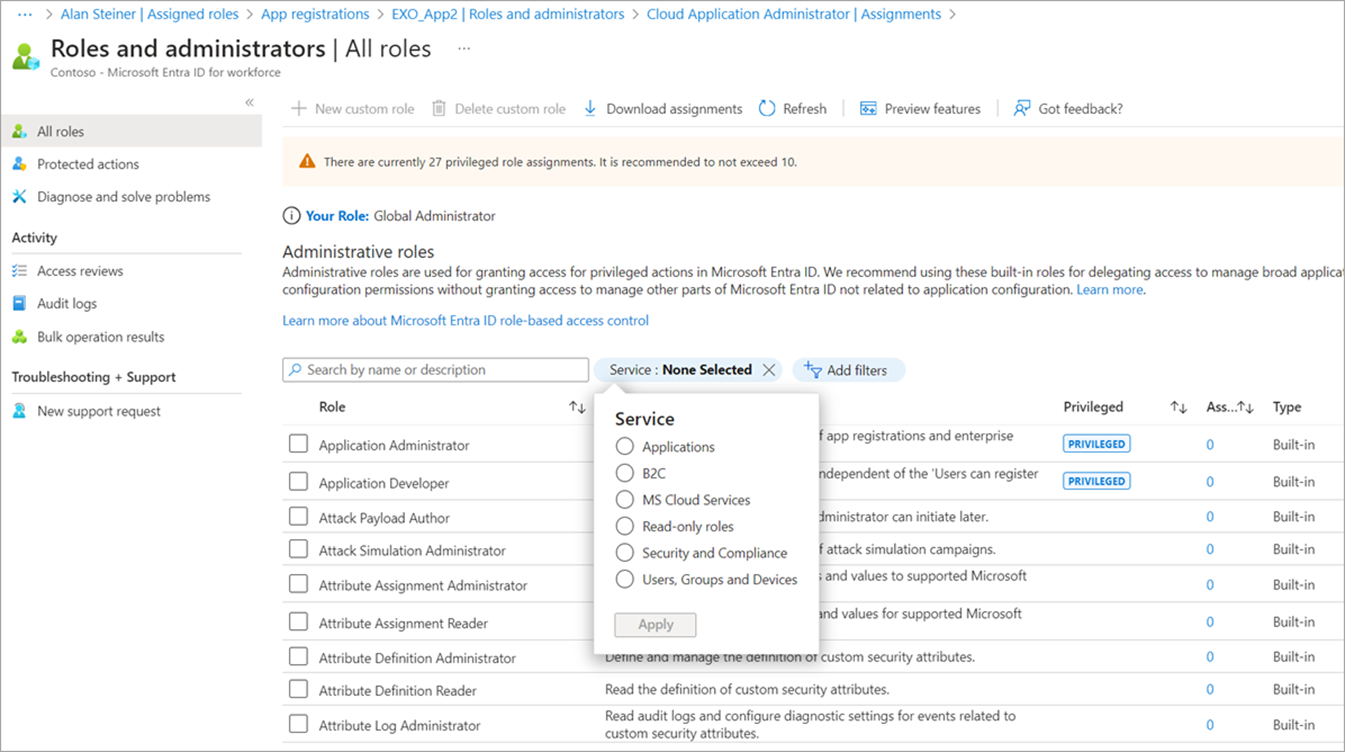Select Access reviews in the Activity section
Viewport: 1345px width, 752px height.
pos(80,270)
